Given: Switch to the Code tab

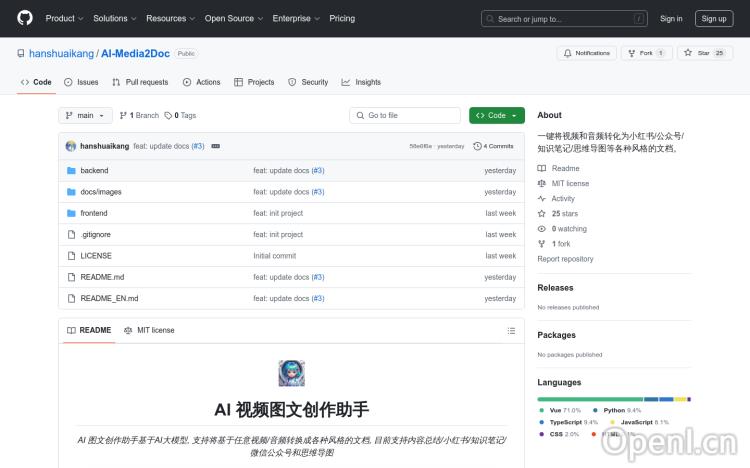Looking at the screenshot, I should coord(36,82).
